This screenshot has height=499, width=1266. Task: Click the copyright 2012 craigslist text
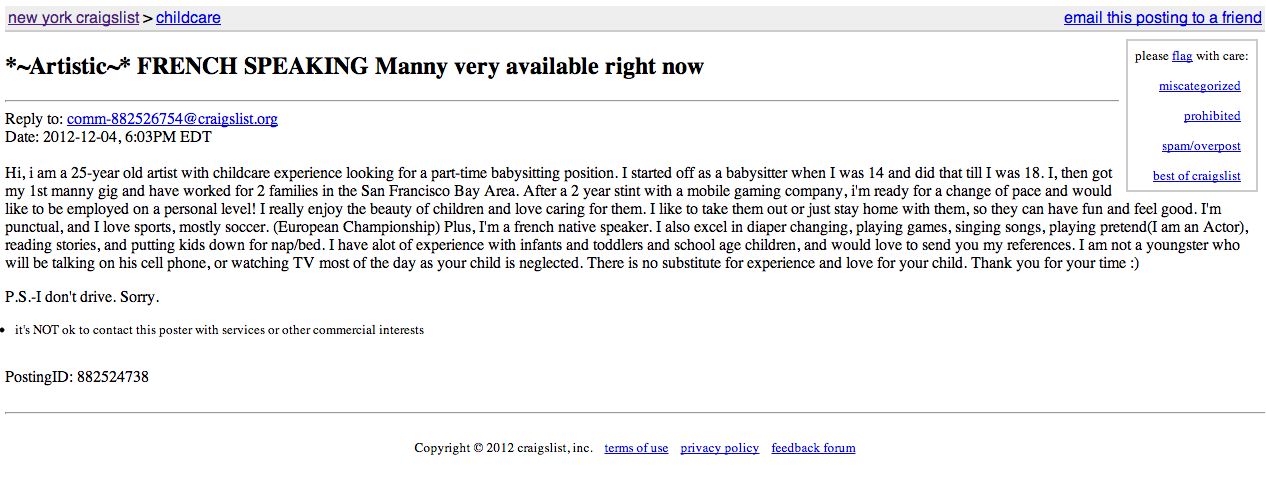503,448
